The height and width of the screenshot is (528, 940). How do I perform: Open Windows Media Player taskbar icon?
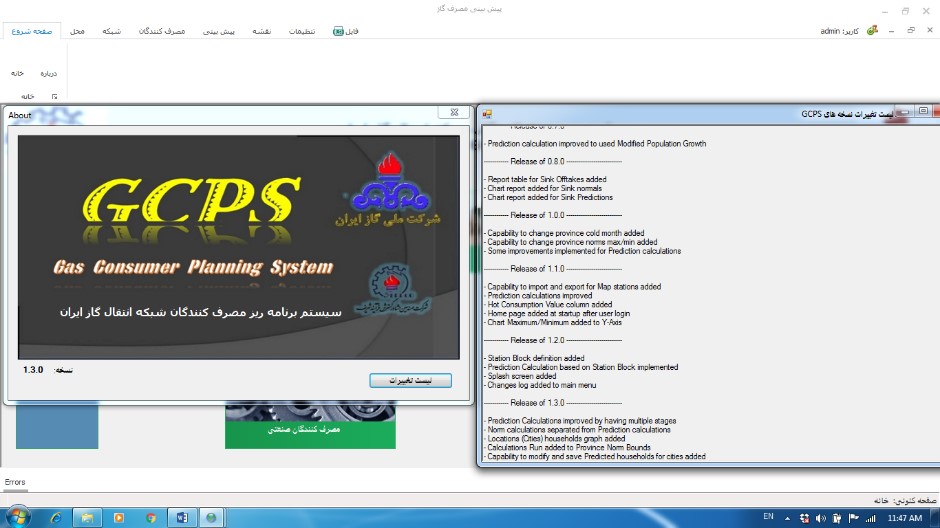(x=119, y=518)
